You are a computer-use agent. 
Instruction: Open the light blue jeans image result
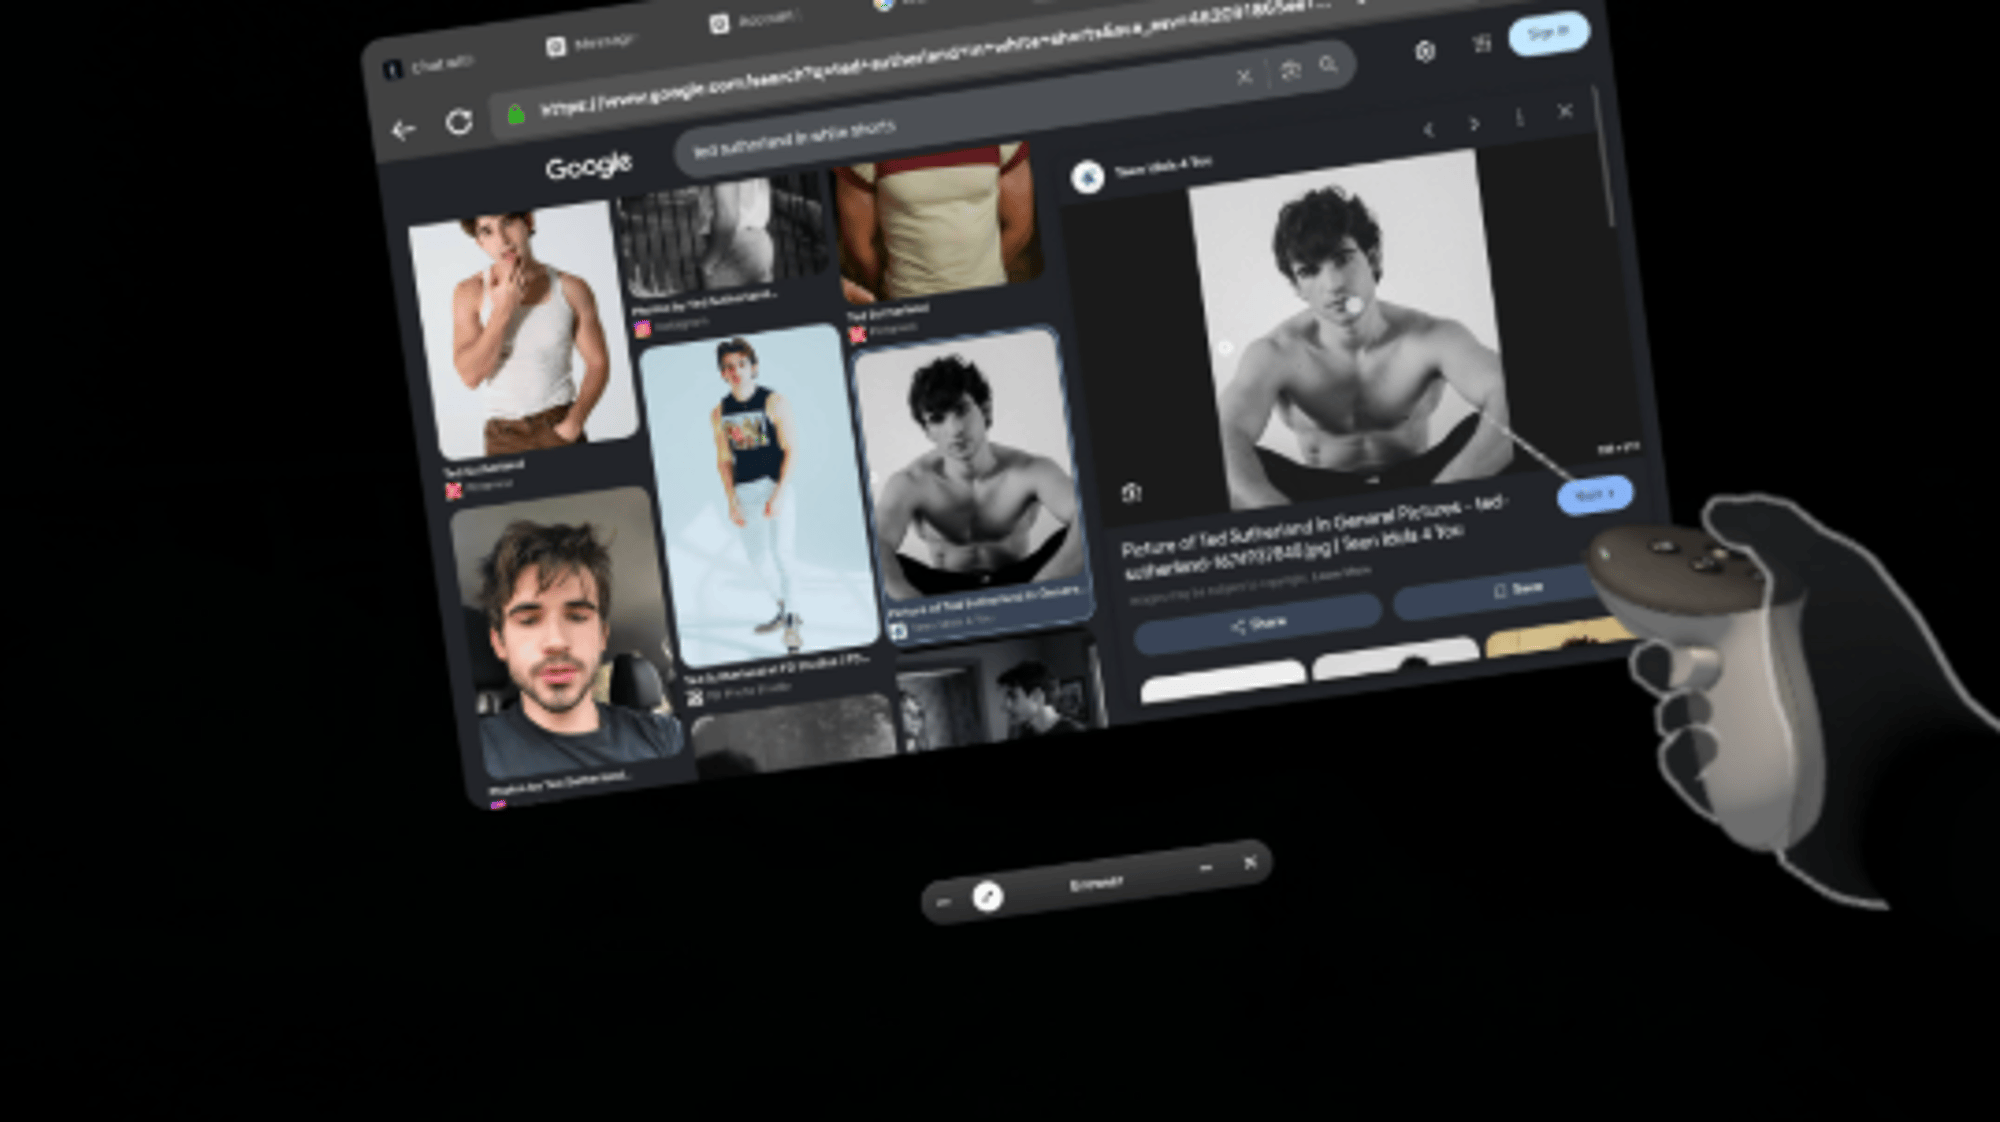[760, 495]
